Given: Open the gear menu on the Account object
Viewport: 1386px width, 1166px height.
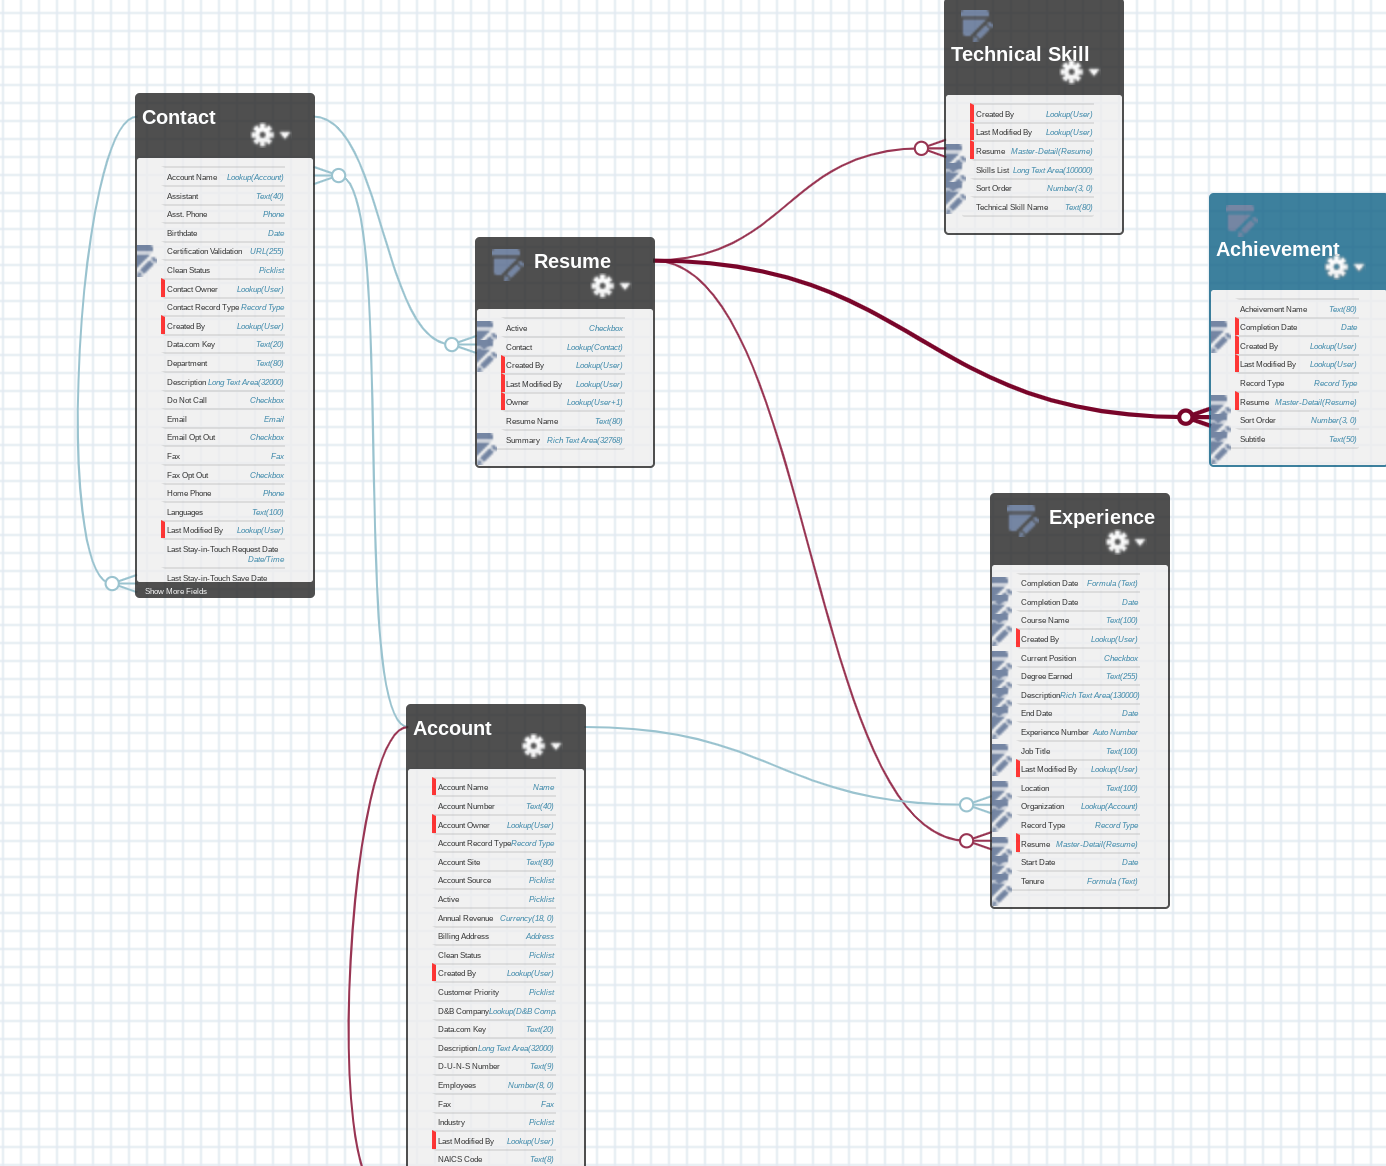Looking at the screenshot, I should [534, 745].
